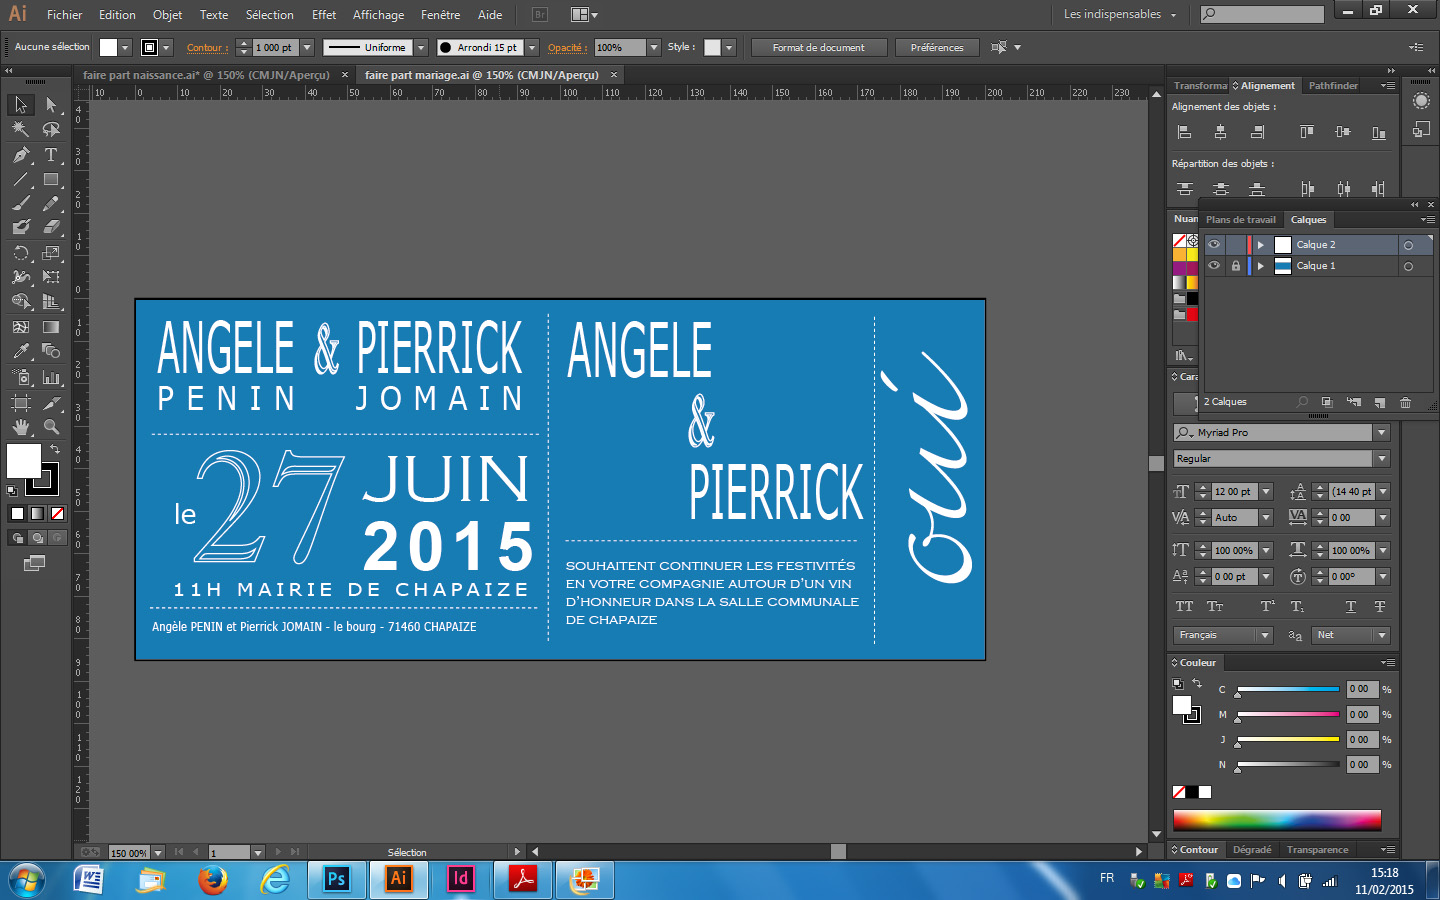This screenshot has height=900, width=1440.
Task: Click the delete layer trash icon
Action: pos(1405,402)
